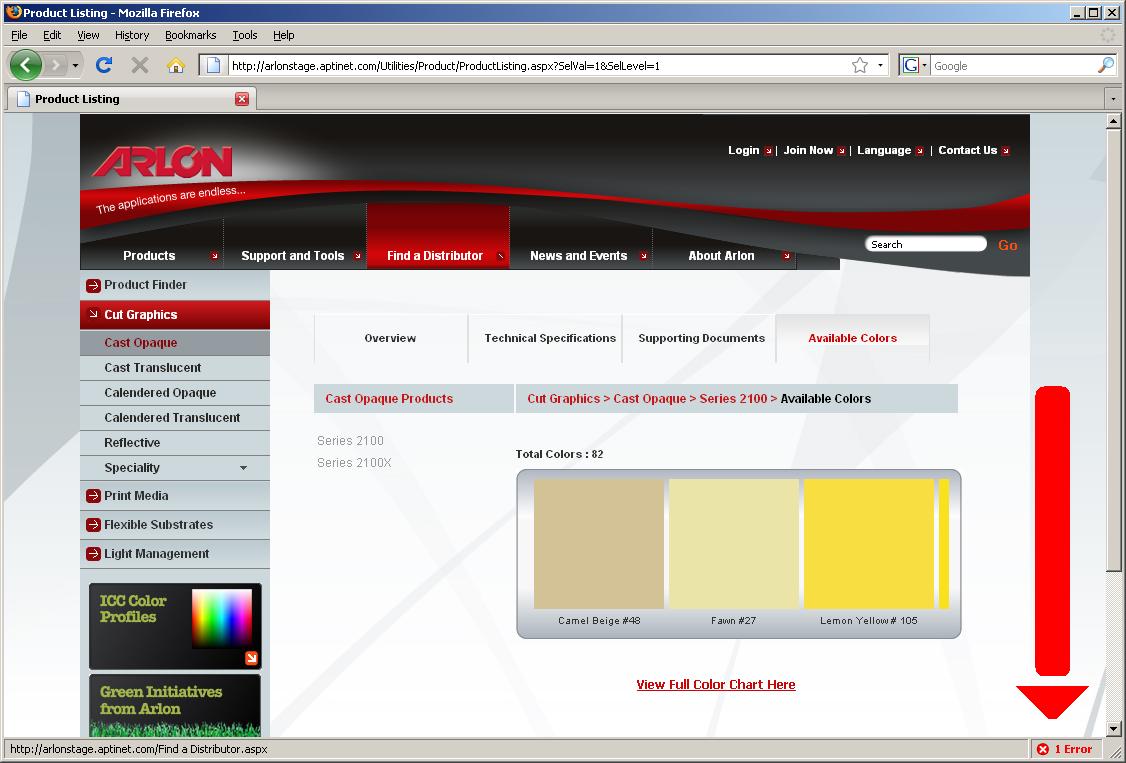Open the News and Events navigation menu

click(581, 256)
